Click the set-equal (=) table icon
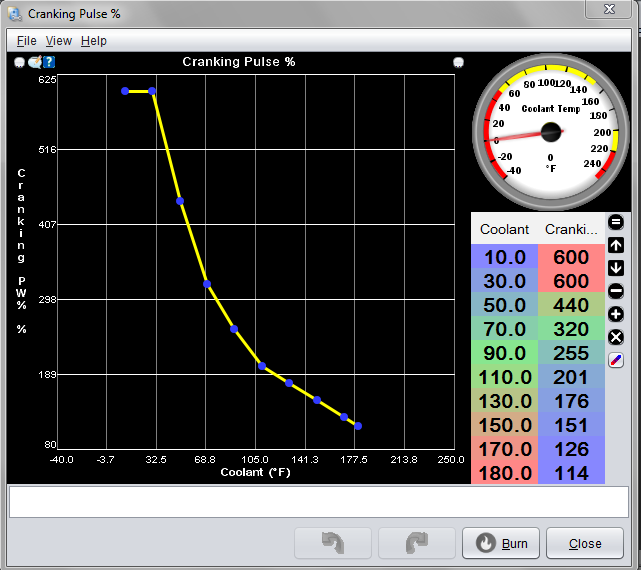641x570 pixels. (616, 222)
